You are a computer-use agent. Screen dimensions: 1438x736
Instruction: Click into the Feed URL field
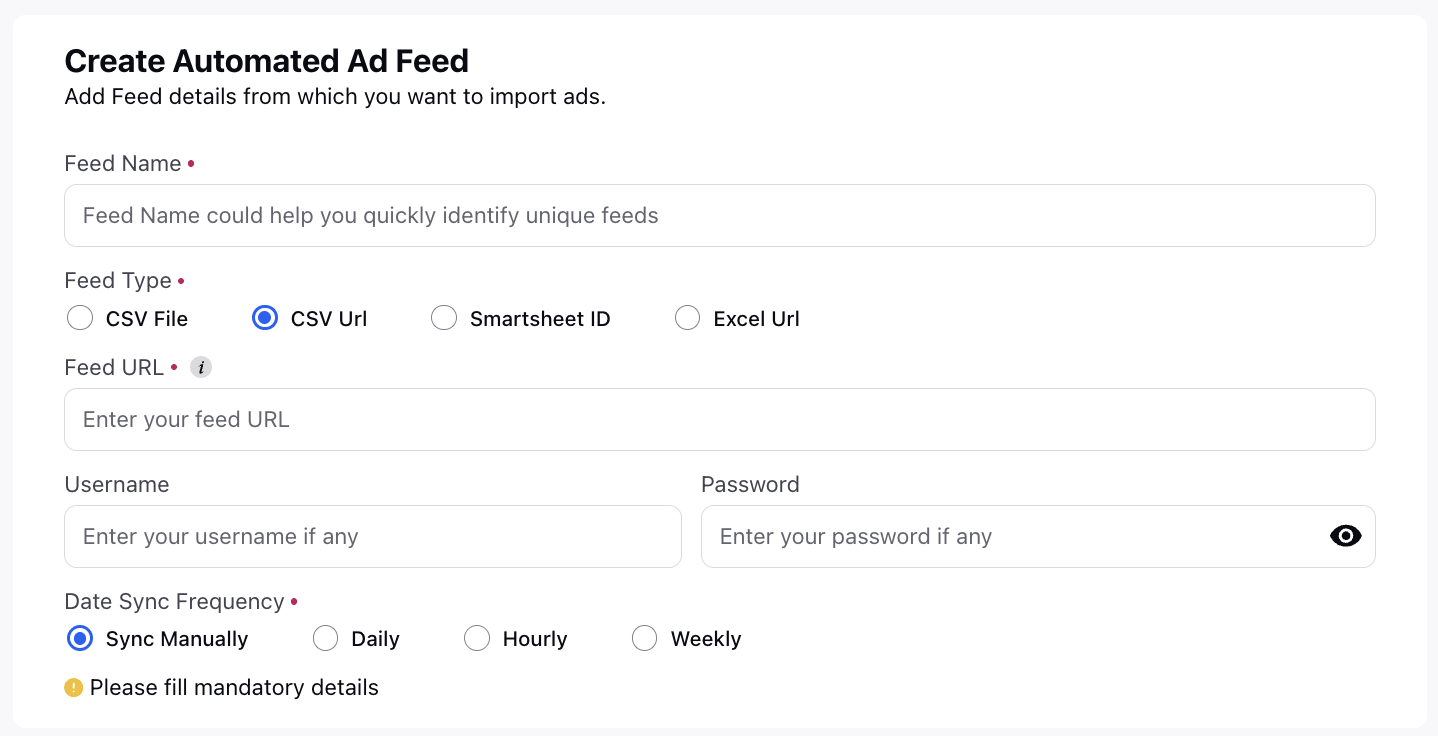(x=720, y=420)
